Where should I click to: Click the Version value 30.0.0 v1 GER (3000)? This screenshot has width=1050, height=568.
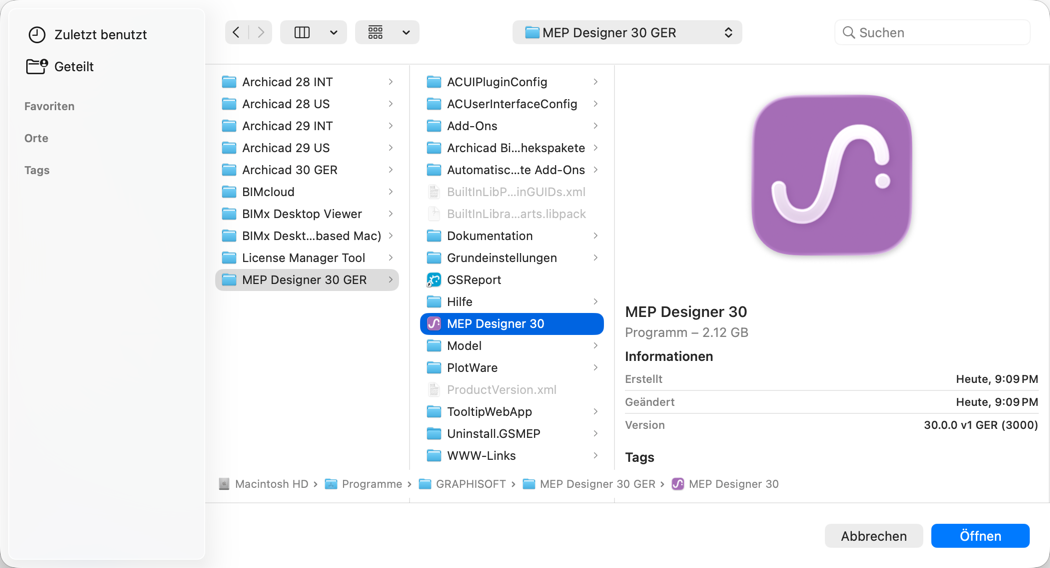coord(981,425)
